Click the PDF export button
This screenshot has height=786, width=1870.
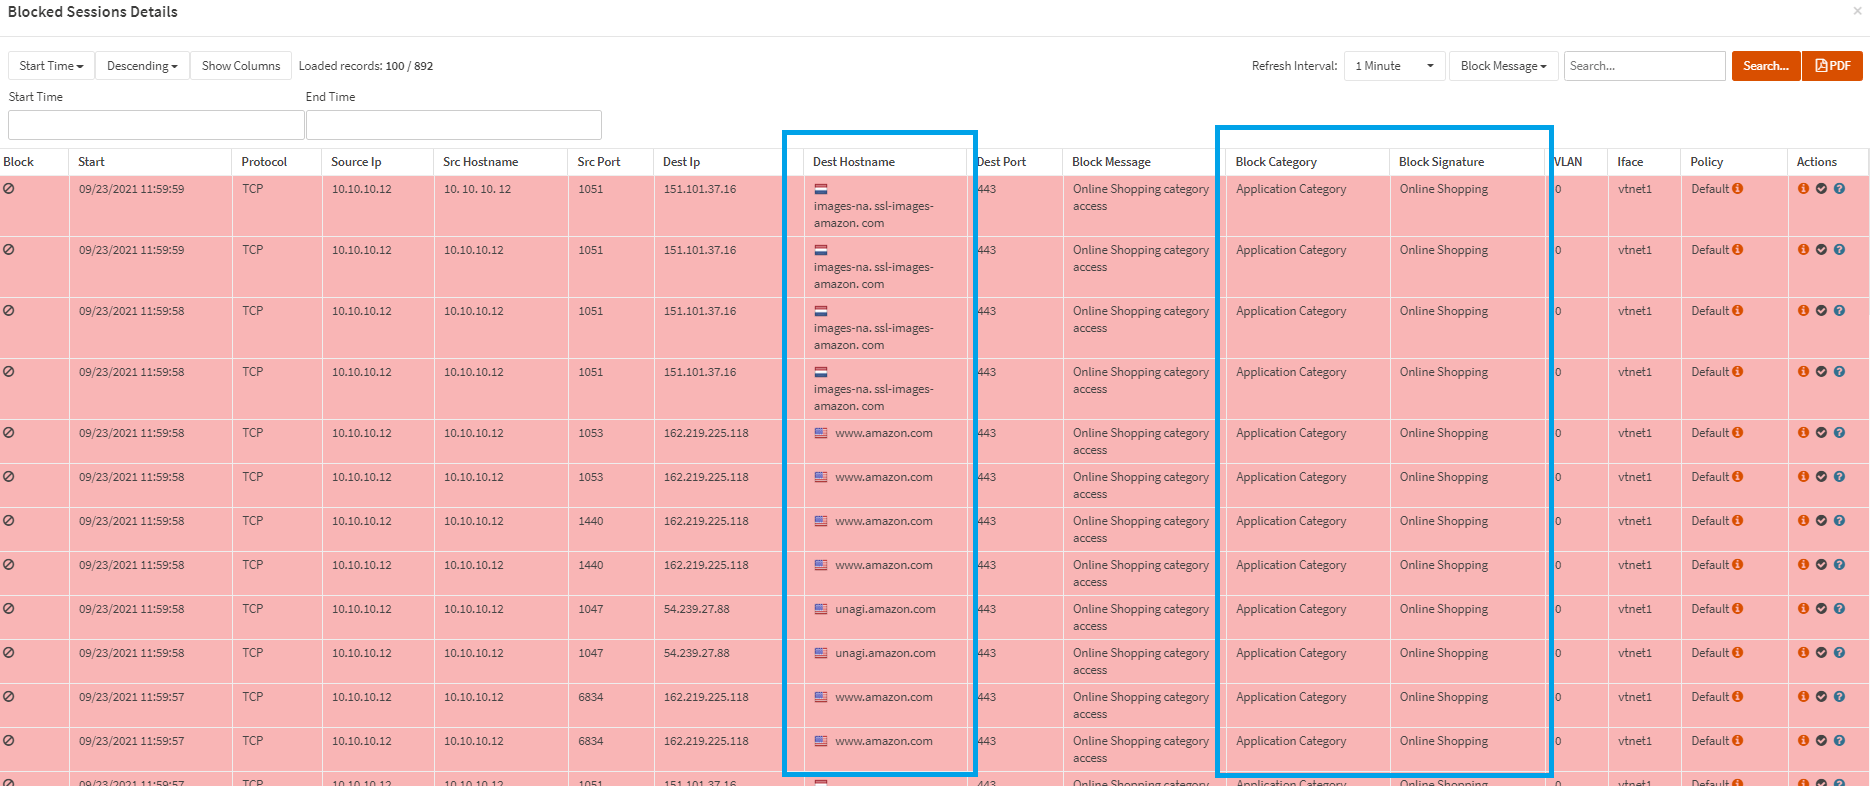tap(1832, 66)
